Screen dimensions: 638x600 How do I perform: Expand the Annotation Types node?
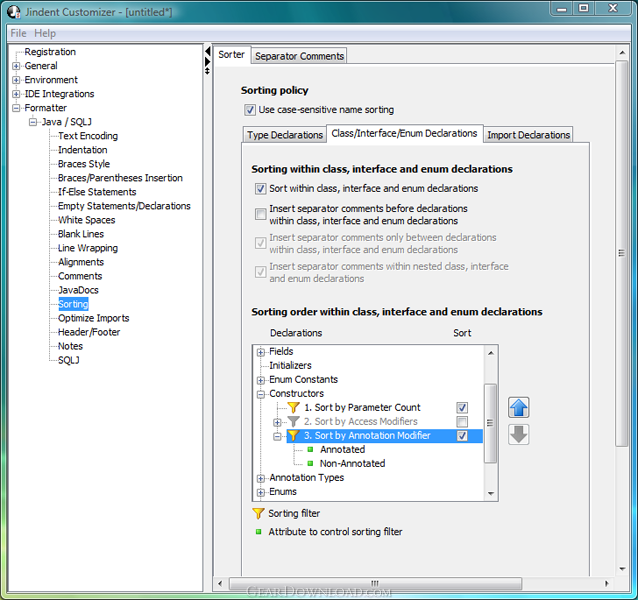click(x=260, y=478)
